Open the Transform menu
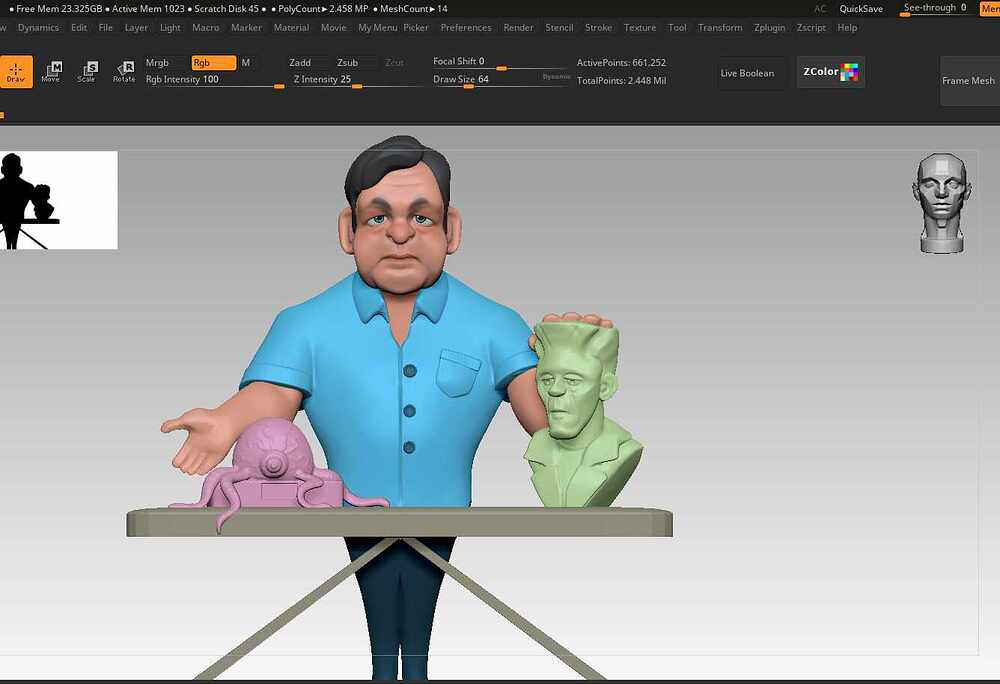Viewport: 1000px width, 684px height. pyautogui.click(x=720, y=27)
